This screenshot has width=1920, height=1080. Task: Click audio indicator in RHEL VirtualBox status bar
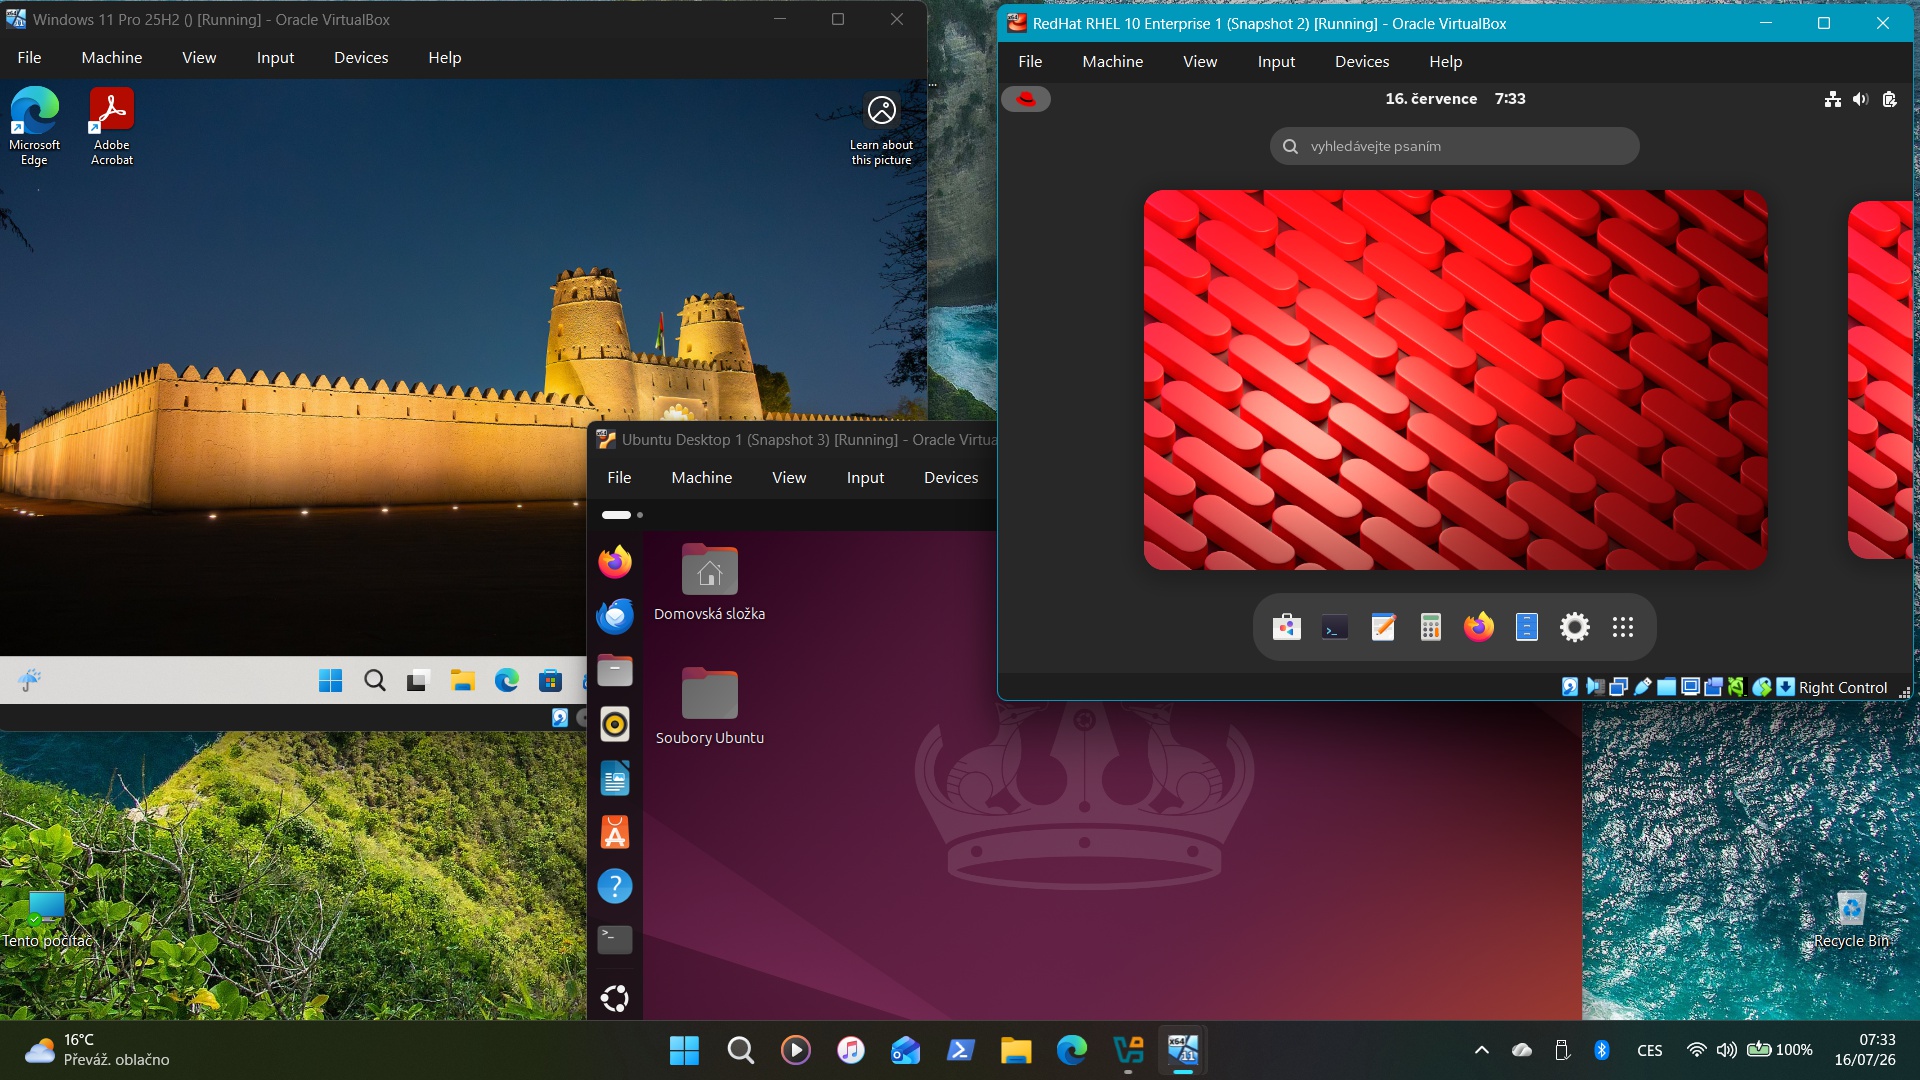(1595, 687)
